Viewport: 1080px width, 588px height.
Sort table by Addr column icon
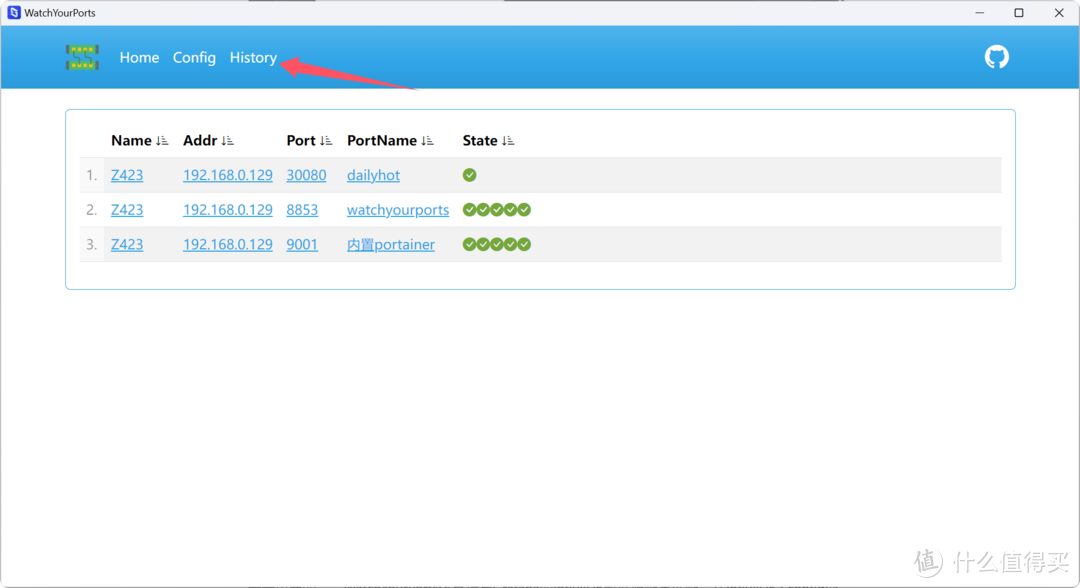coord(227,141)
